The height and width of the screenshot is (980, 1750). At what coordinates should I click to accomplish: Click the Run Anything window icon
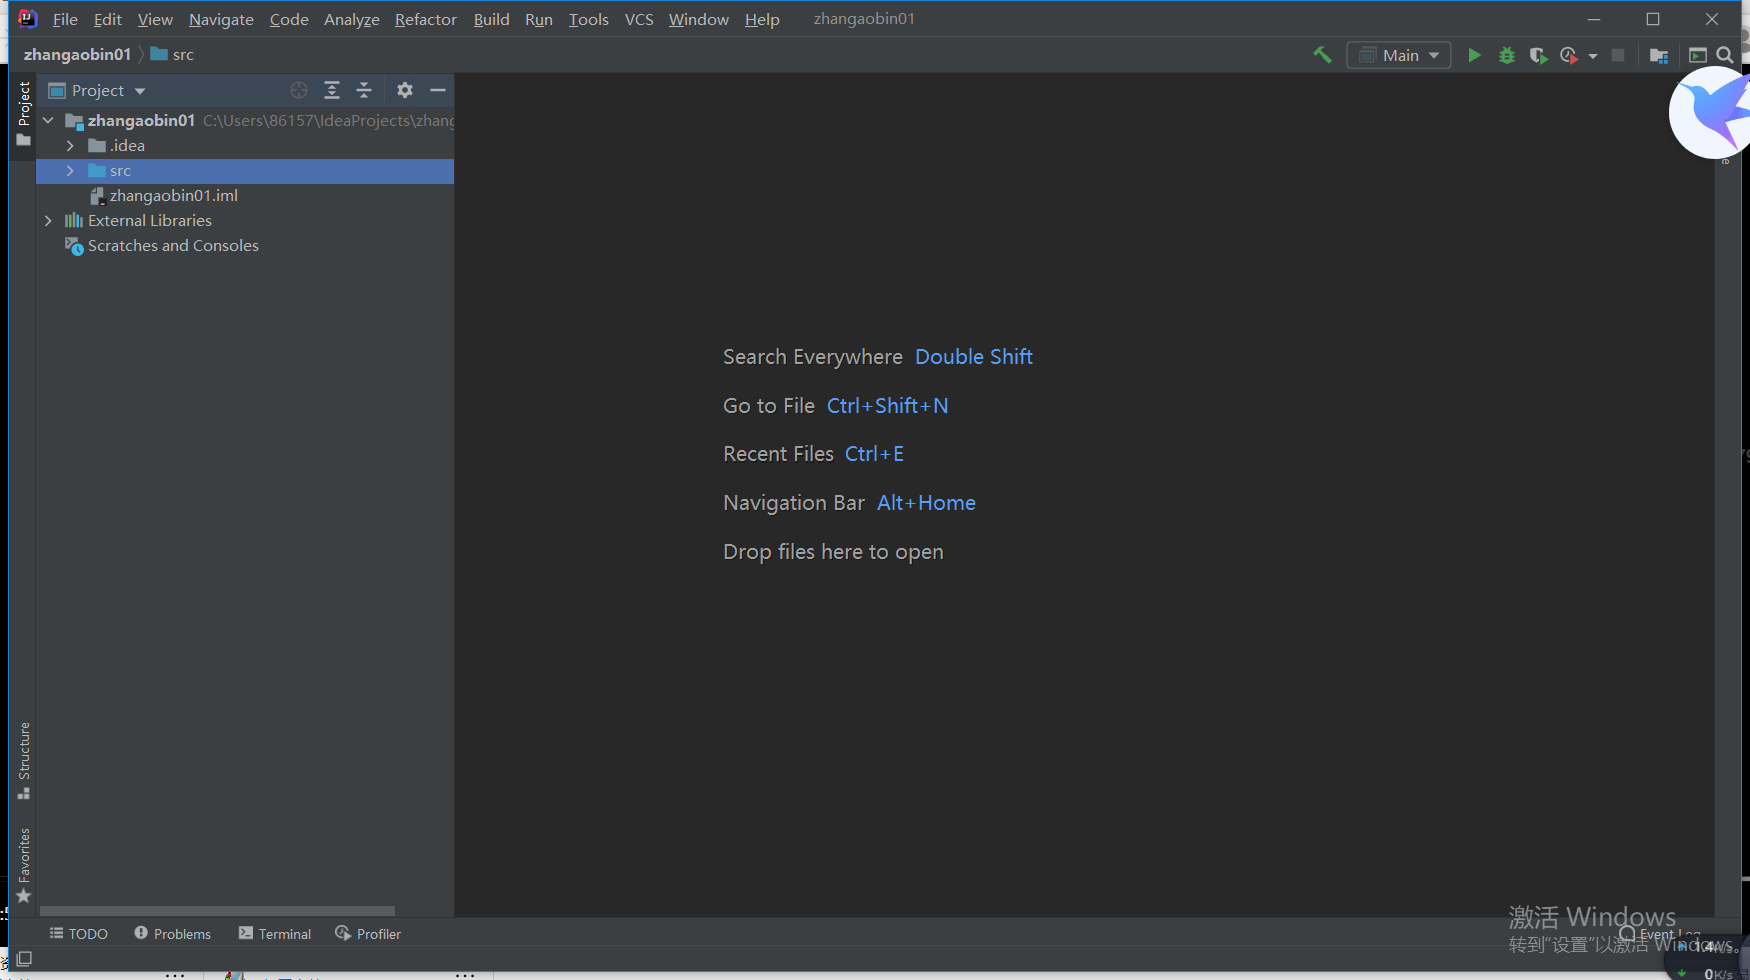click(1698, 55)
